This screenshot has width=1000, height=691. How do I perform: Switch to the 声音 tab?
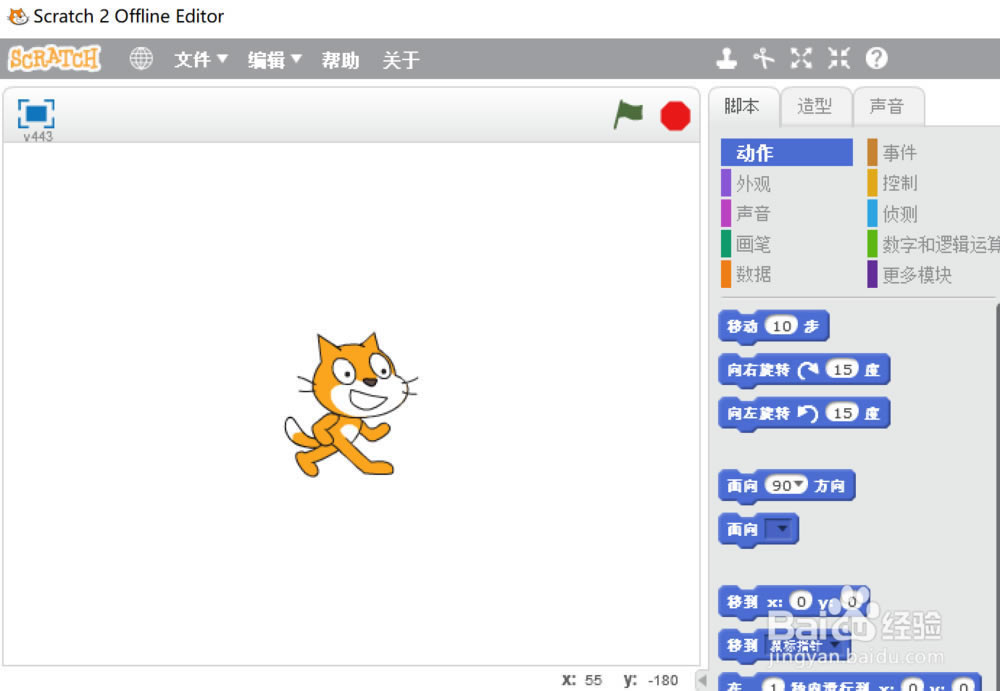(x=888, y=107)
